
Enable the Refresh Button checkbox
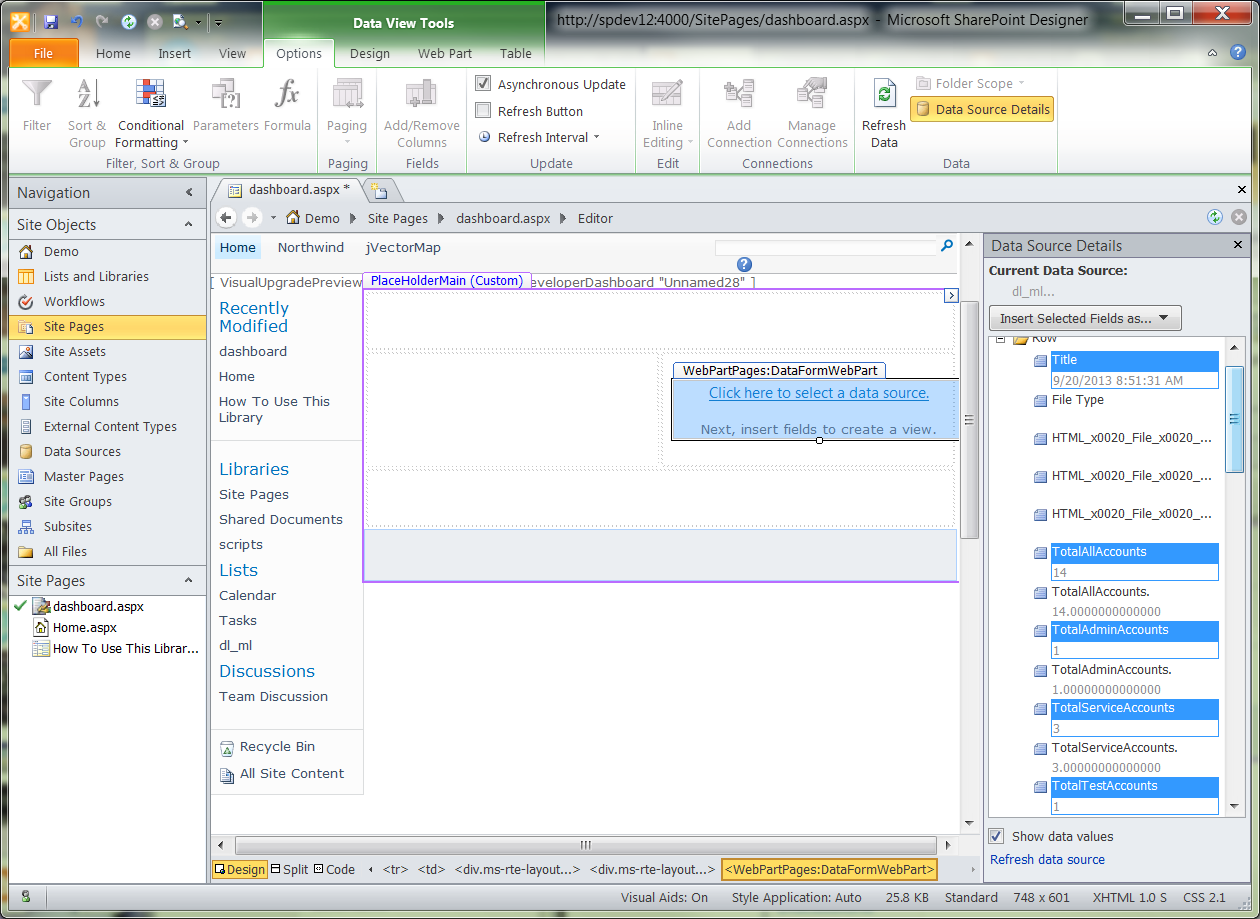click(484, 111)
